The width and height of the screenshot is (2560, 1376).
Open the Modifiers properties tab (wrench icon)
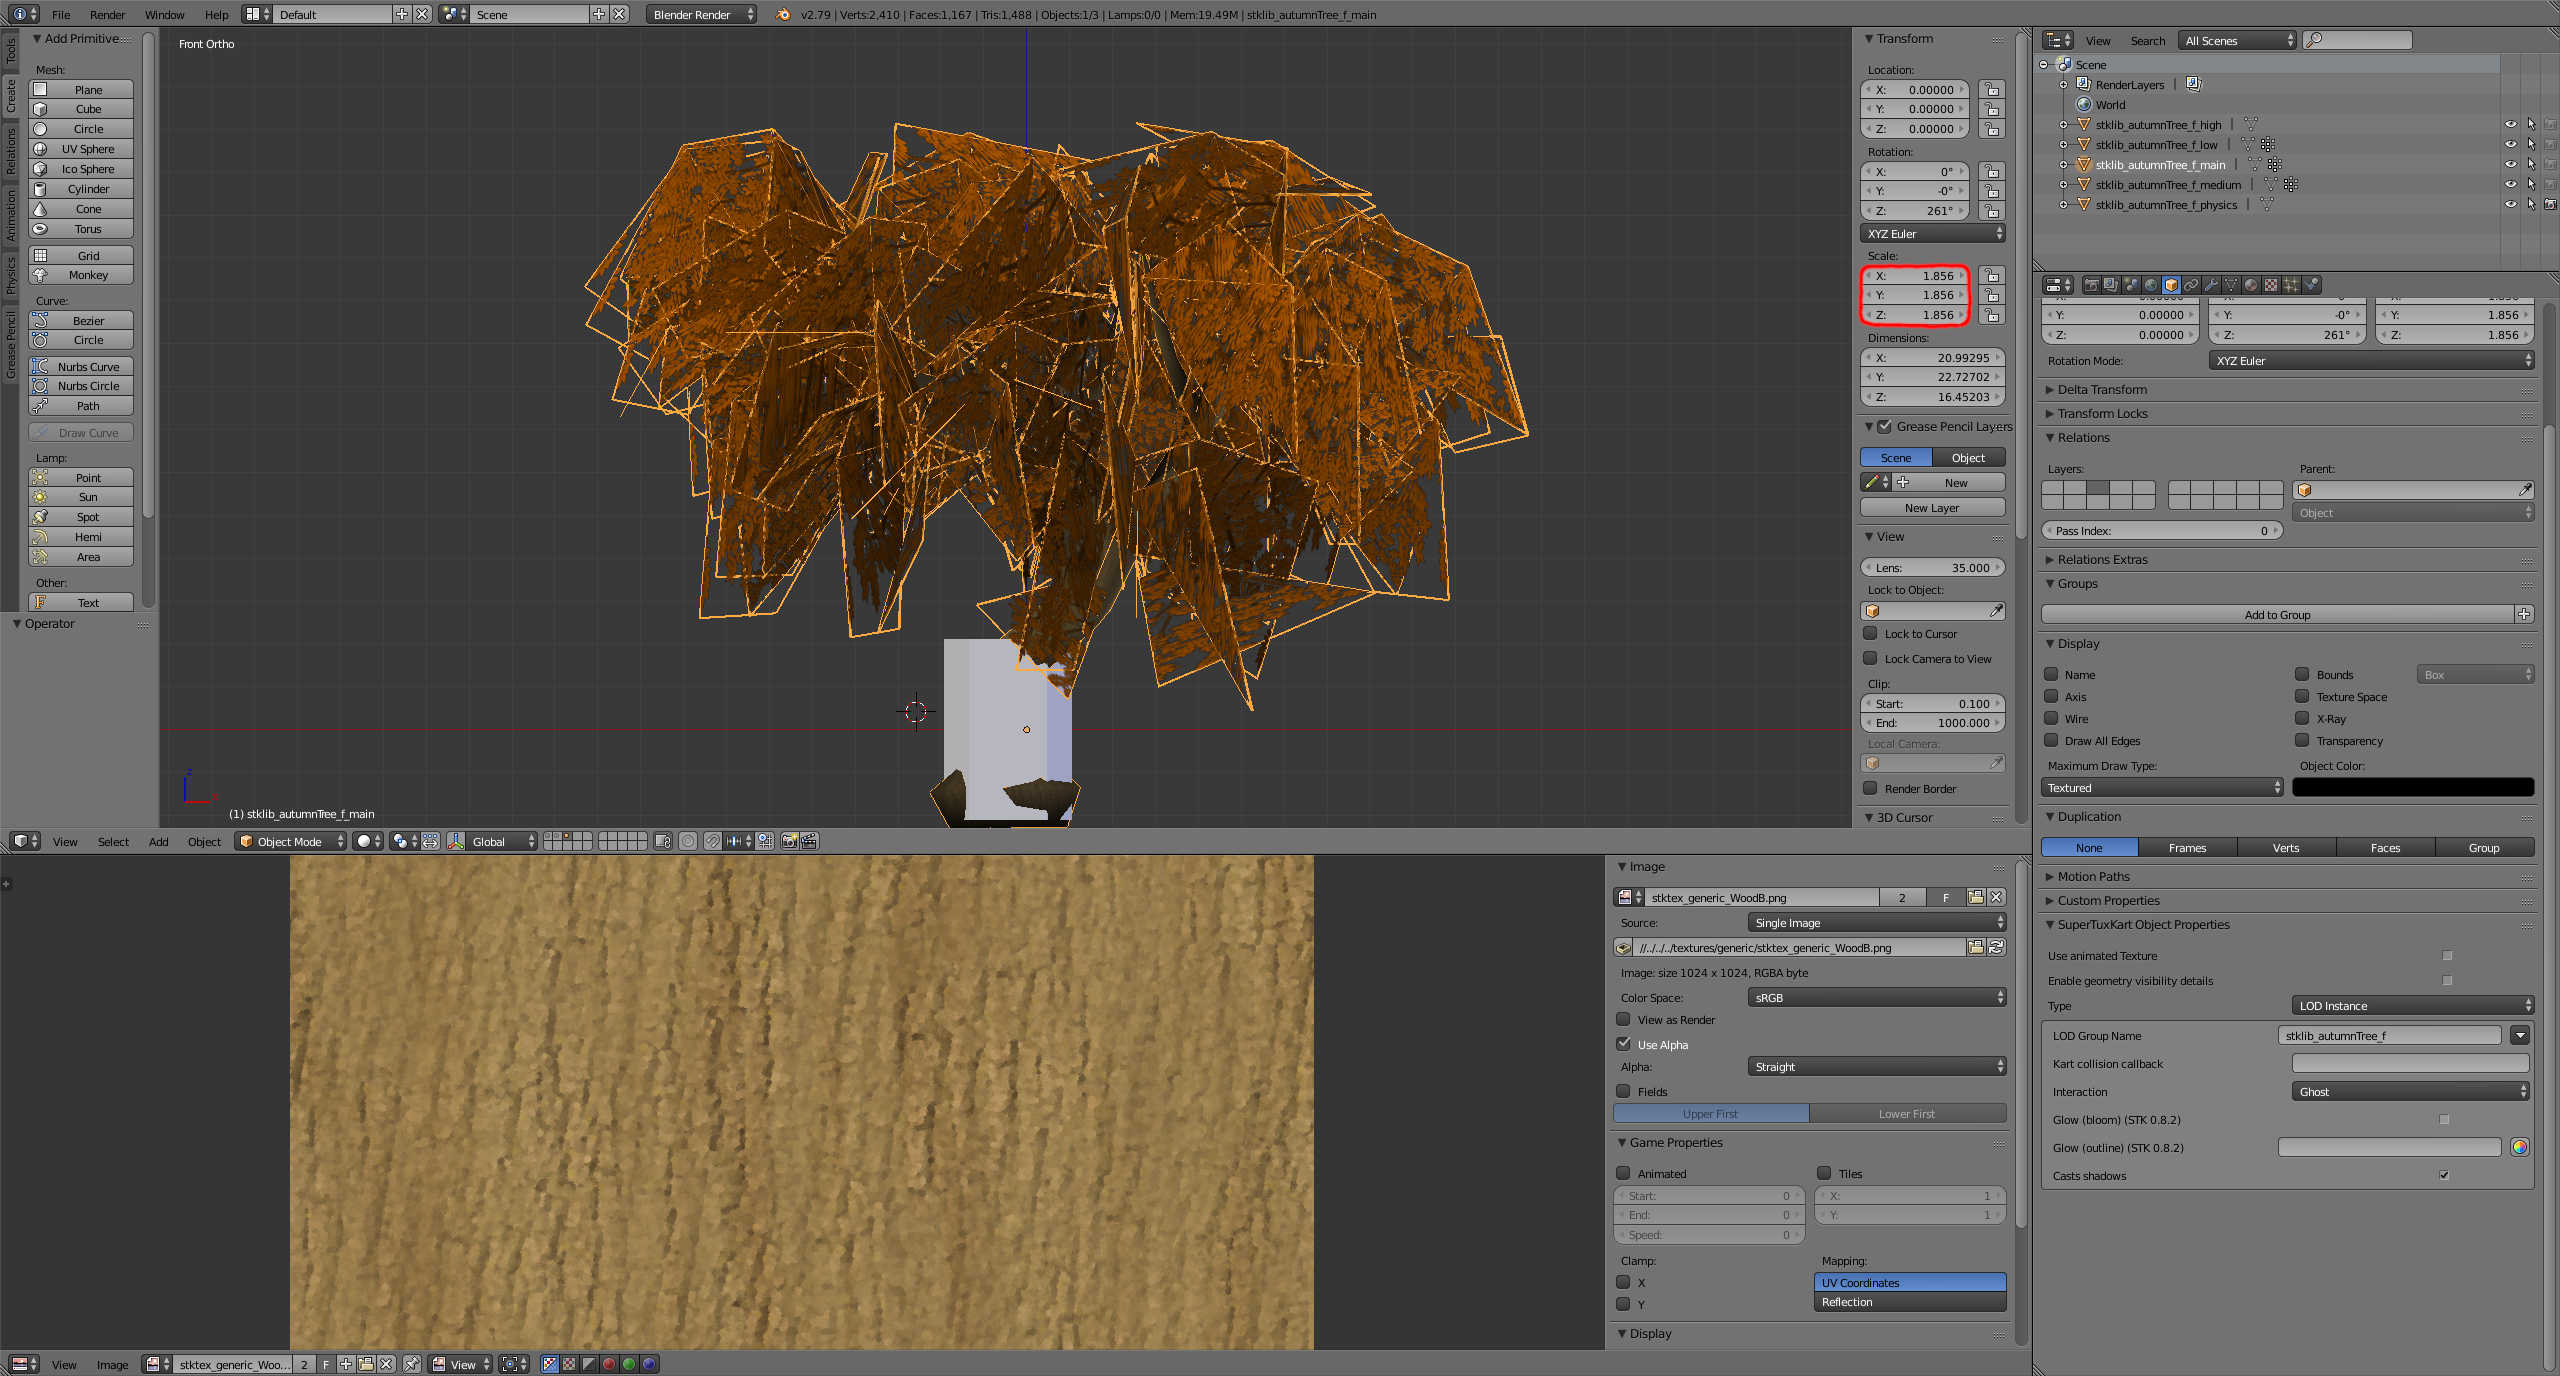pyautogui.click(x=2211, y=285)
